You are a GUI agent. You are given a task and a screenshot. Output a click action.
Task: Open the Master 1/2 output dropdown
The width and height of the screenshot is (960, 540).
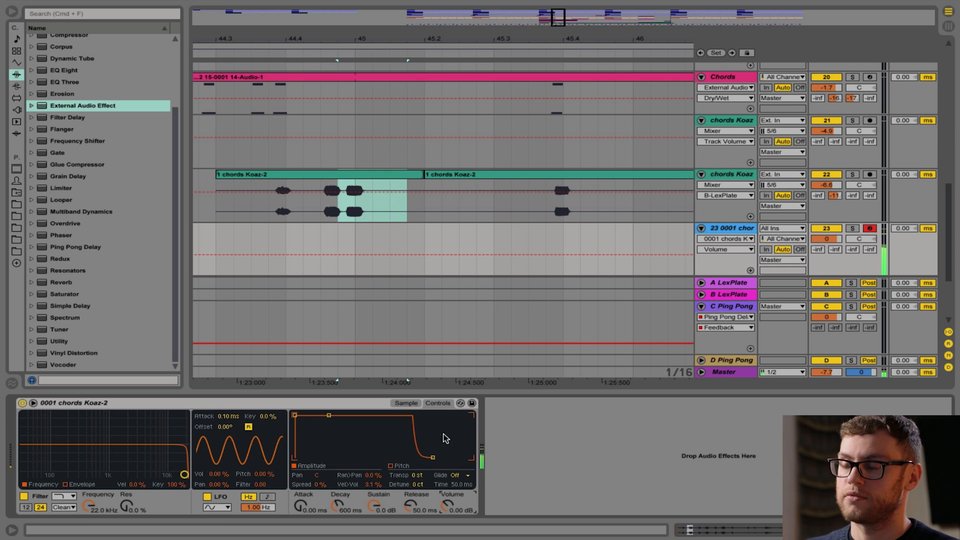782,372
